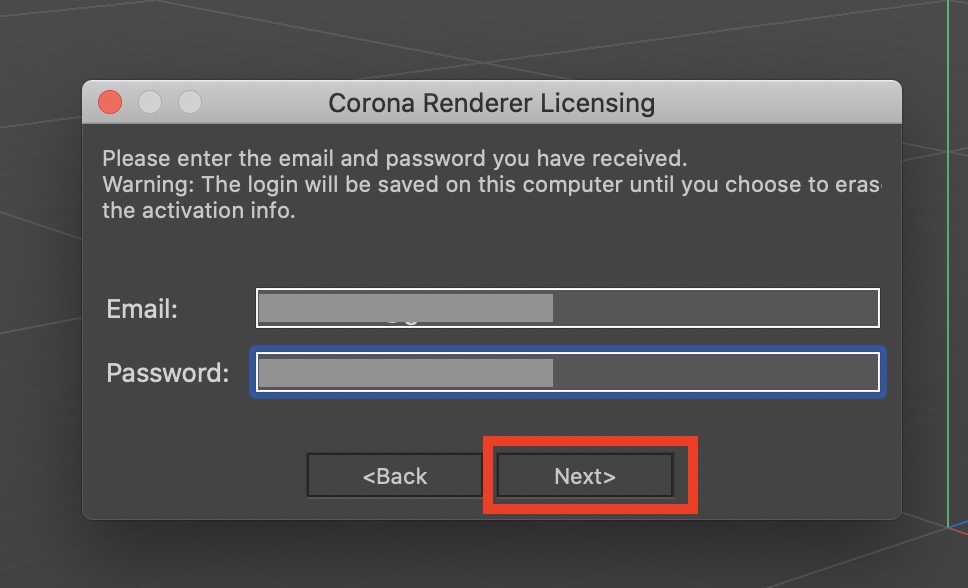Click the Password: label
Viewport: 968px width, 588px height.
[167, 373]
